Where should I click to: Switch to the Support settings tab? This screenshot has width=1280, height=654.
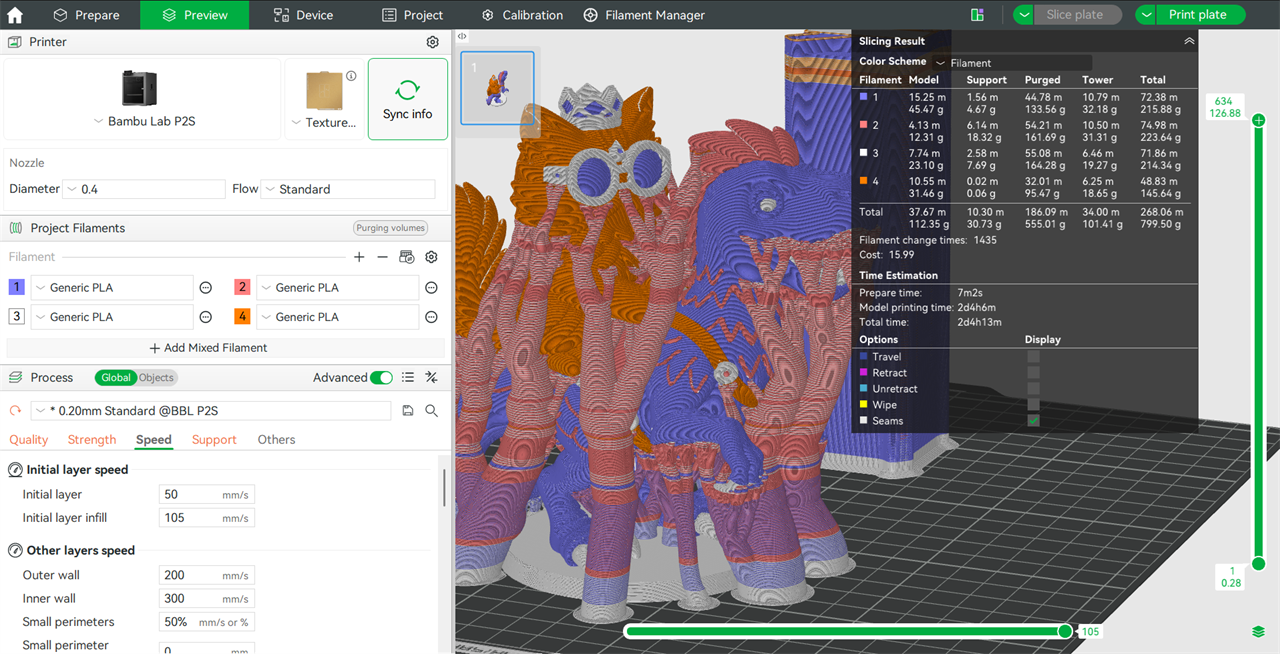coord(214,440)
